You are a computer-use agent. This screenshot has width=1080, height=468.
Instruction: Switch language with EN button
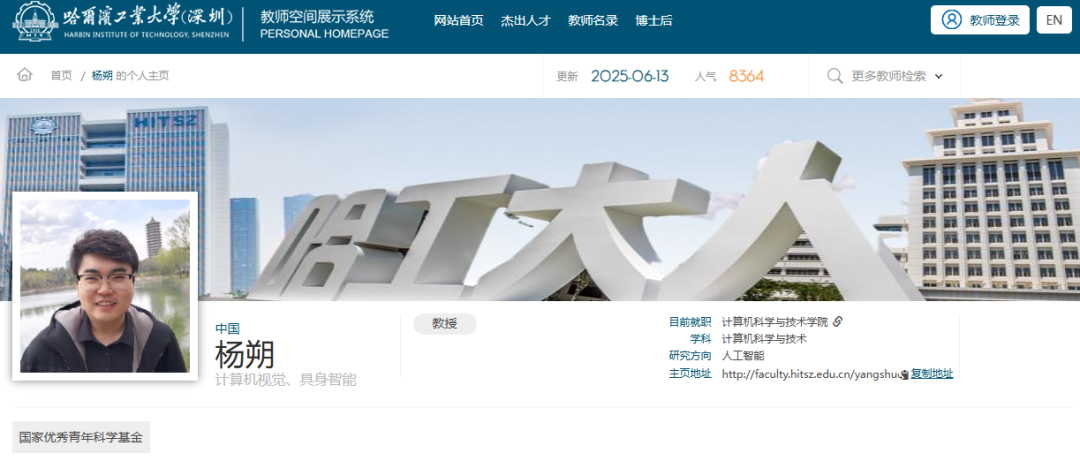(1054, 20)
